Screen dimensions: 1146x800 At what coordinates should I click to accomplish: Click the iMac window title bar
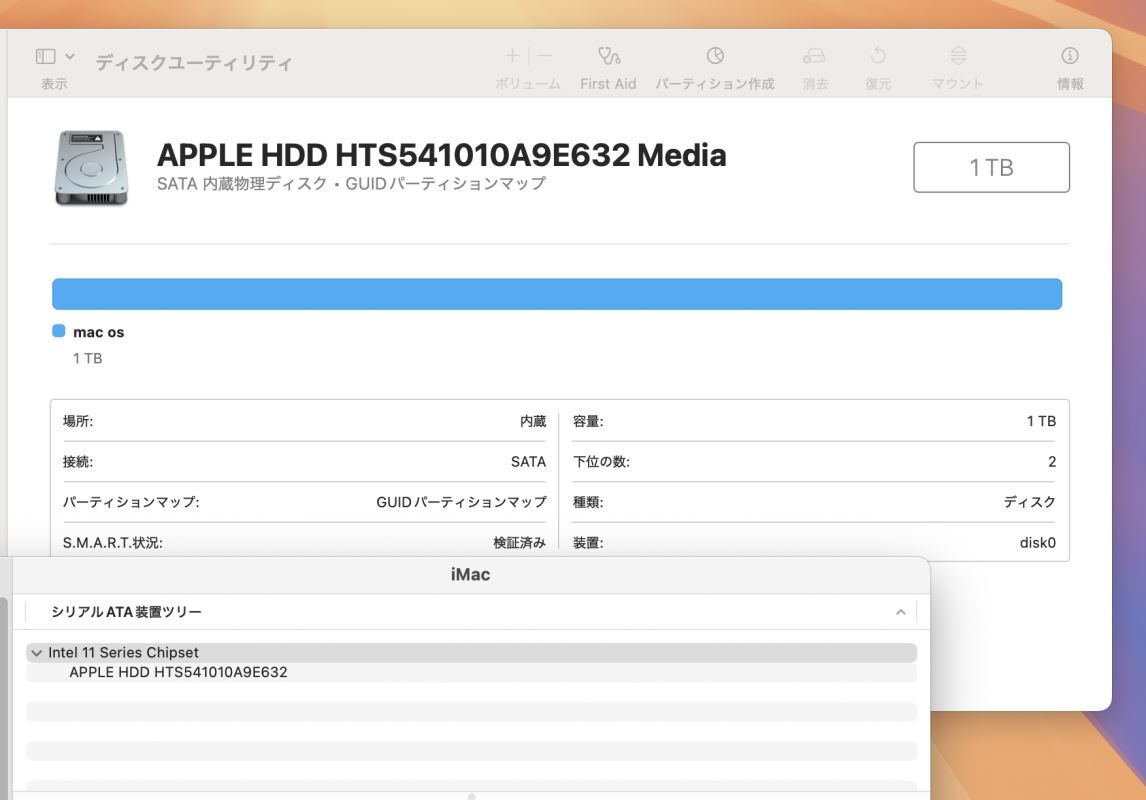470,575
